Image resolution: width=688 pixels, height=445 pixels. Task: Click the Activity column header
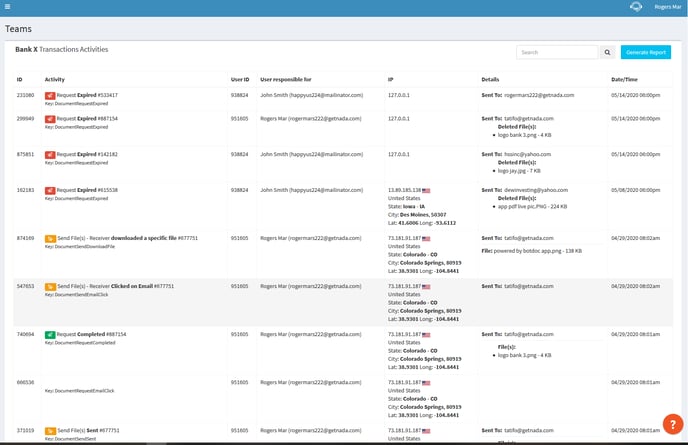[55, 77]
